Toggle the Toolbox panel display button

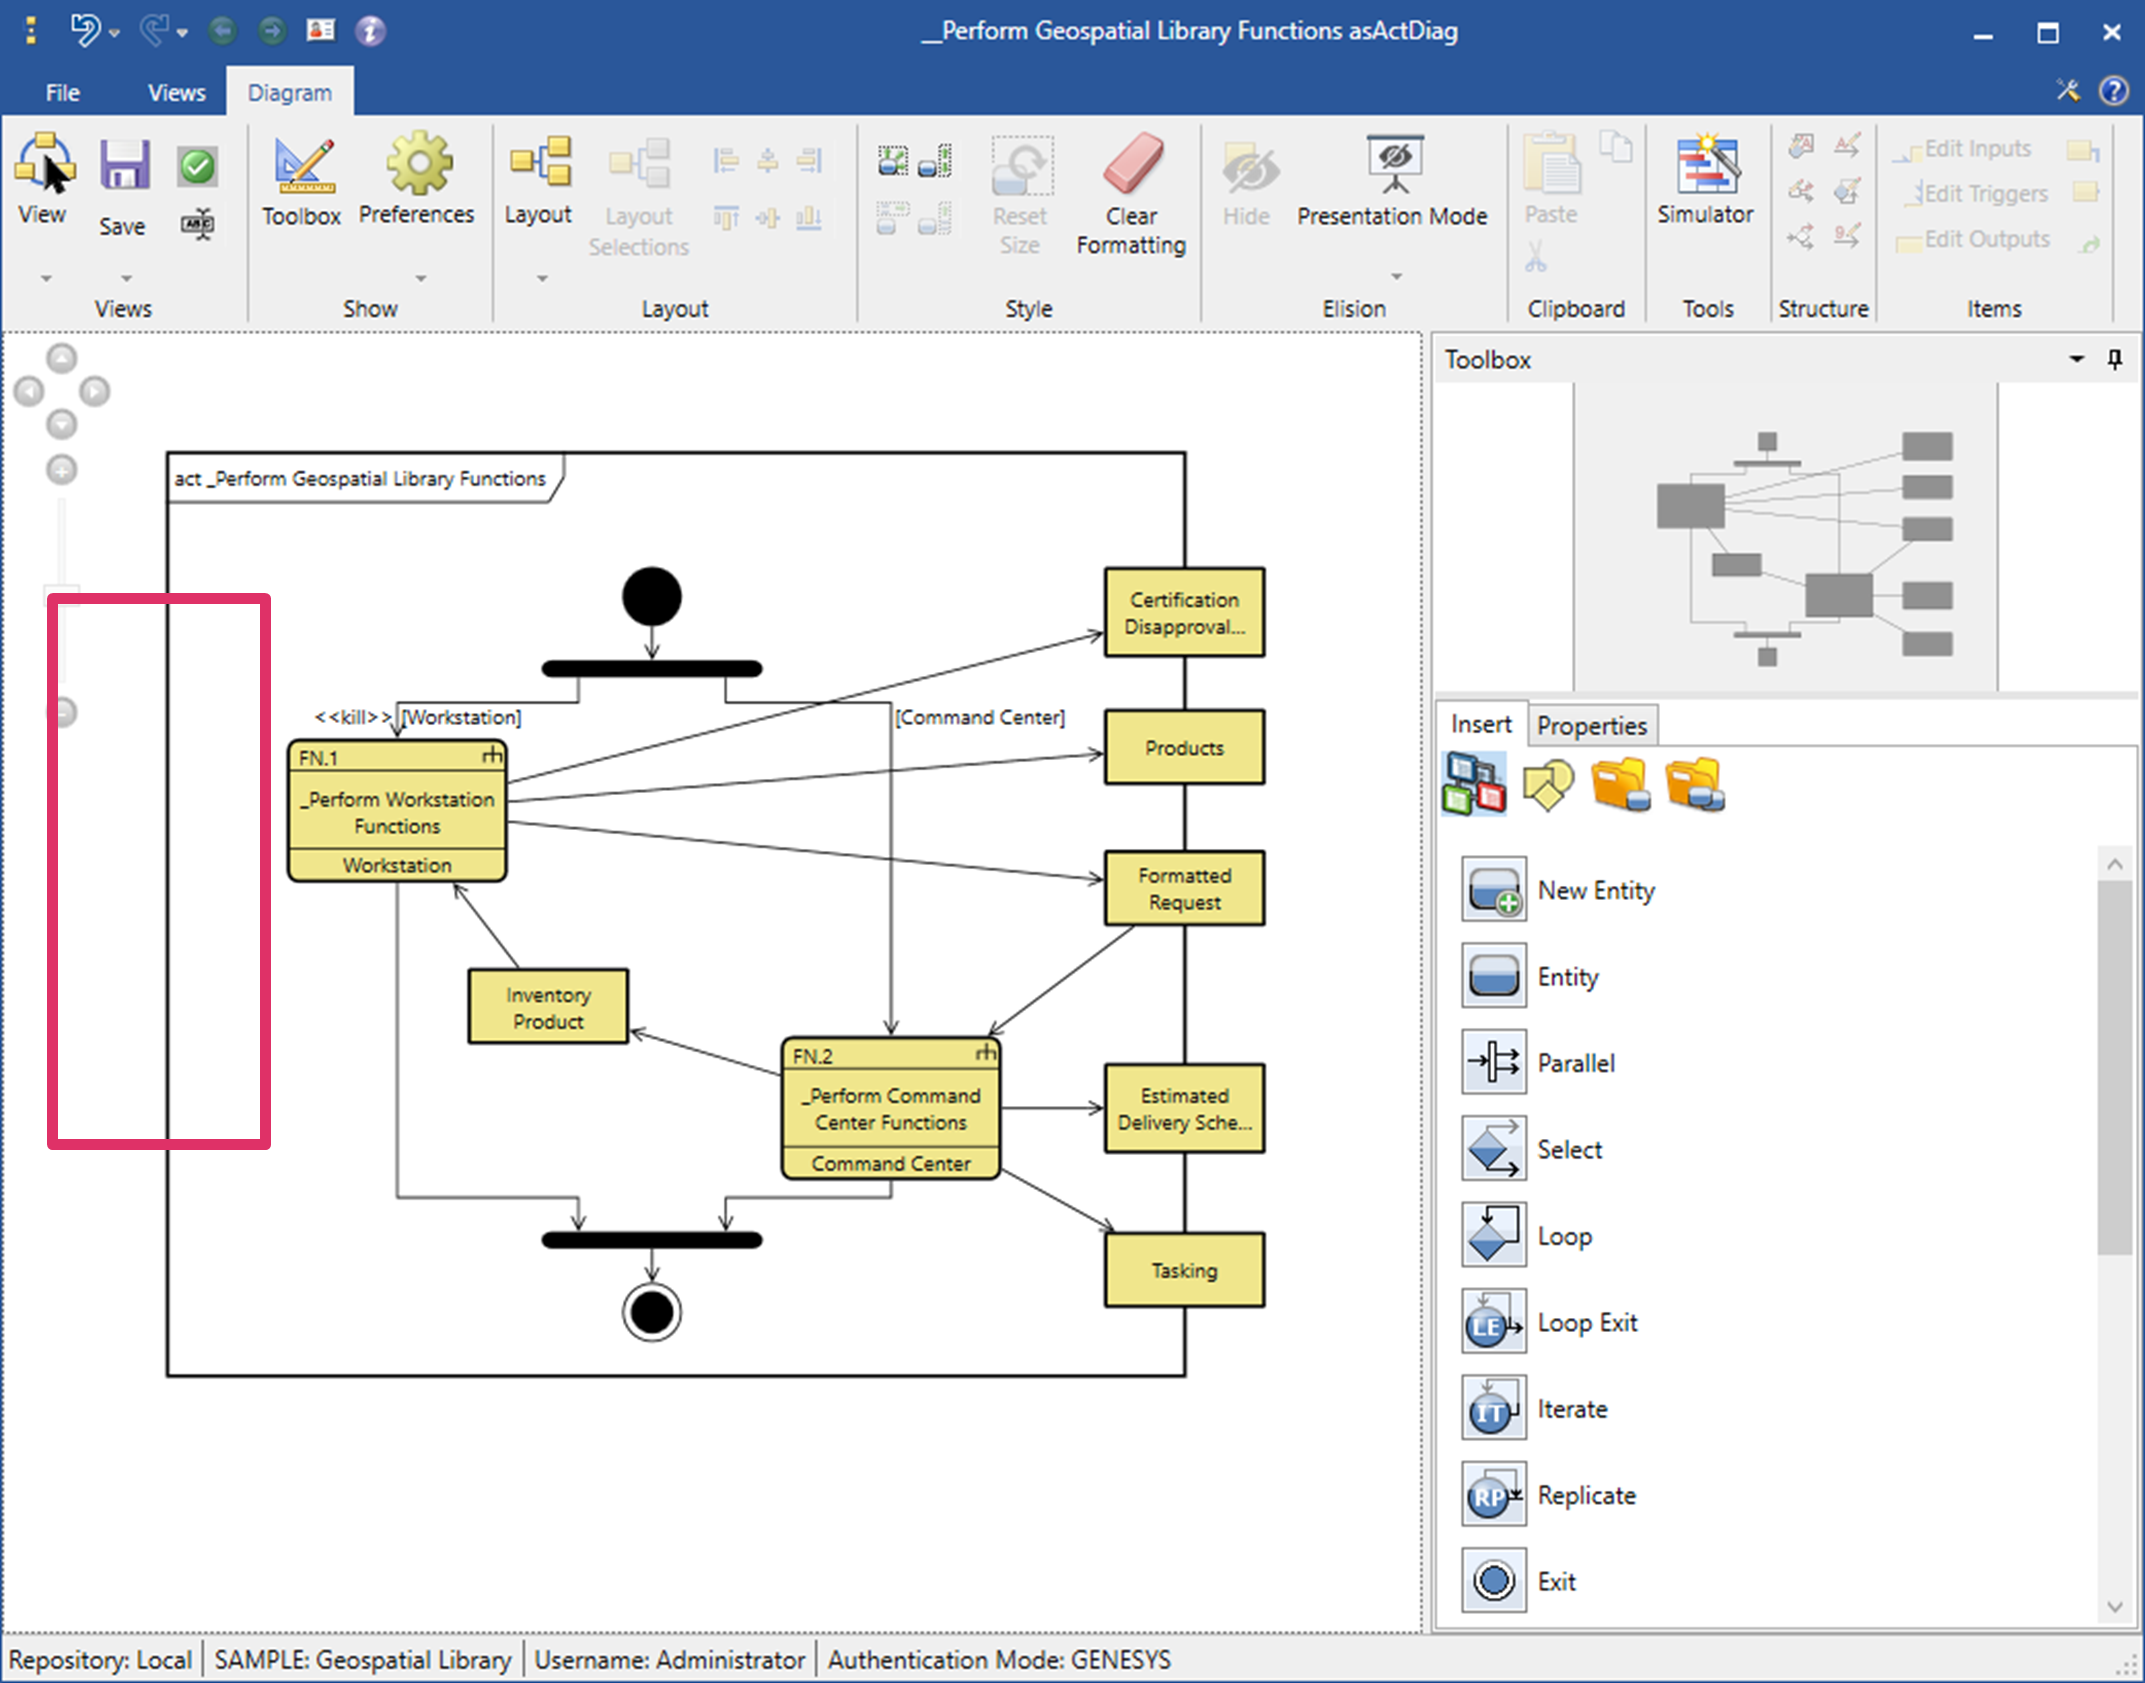coord(302,166)
